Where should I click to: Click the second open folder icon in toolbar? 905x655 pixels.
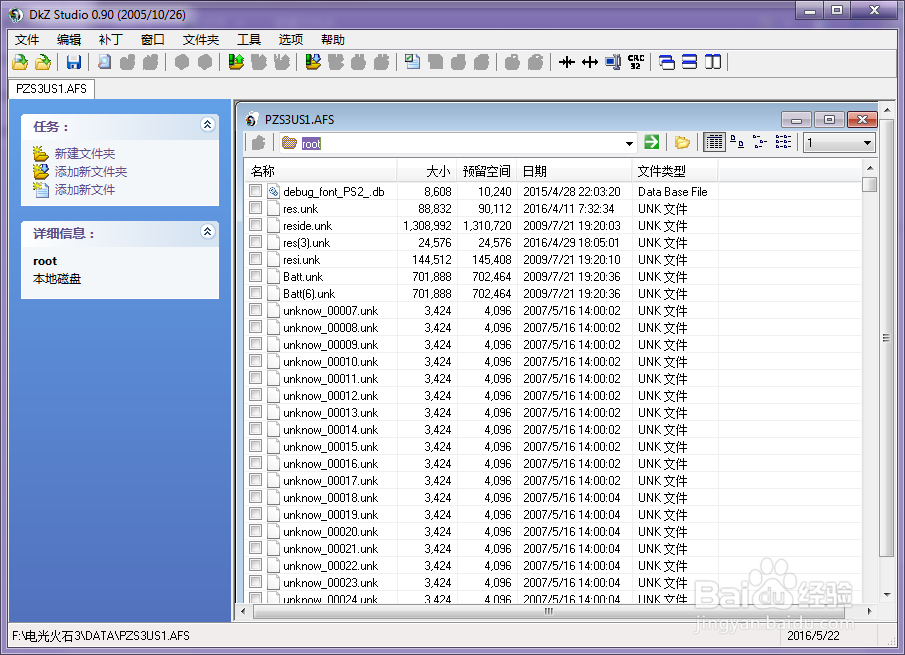tap(43, 62)
